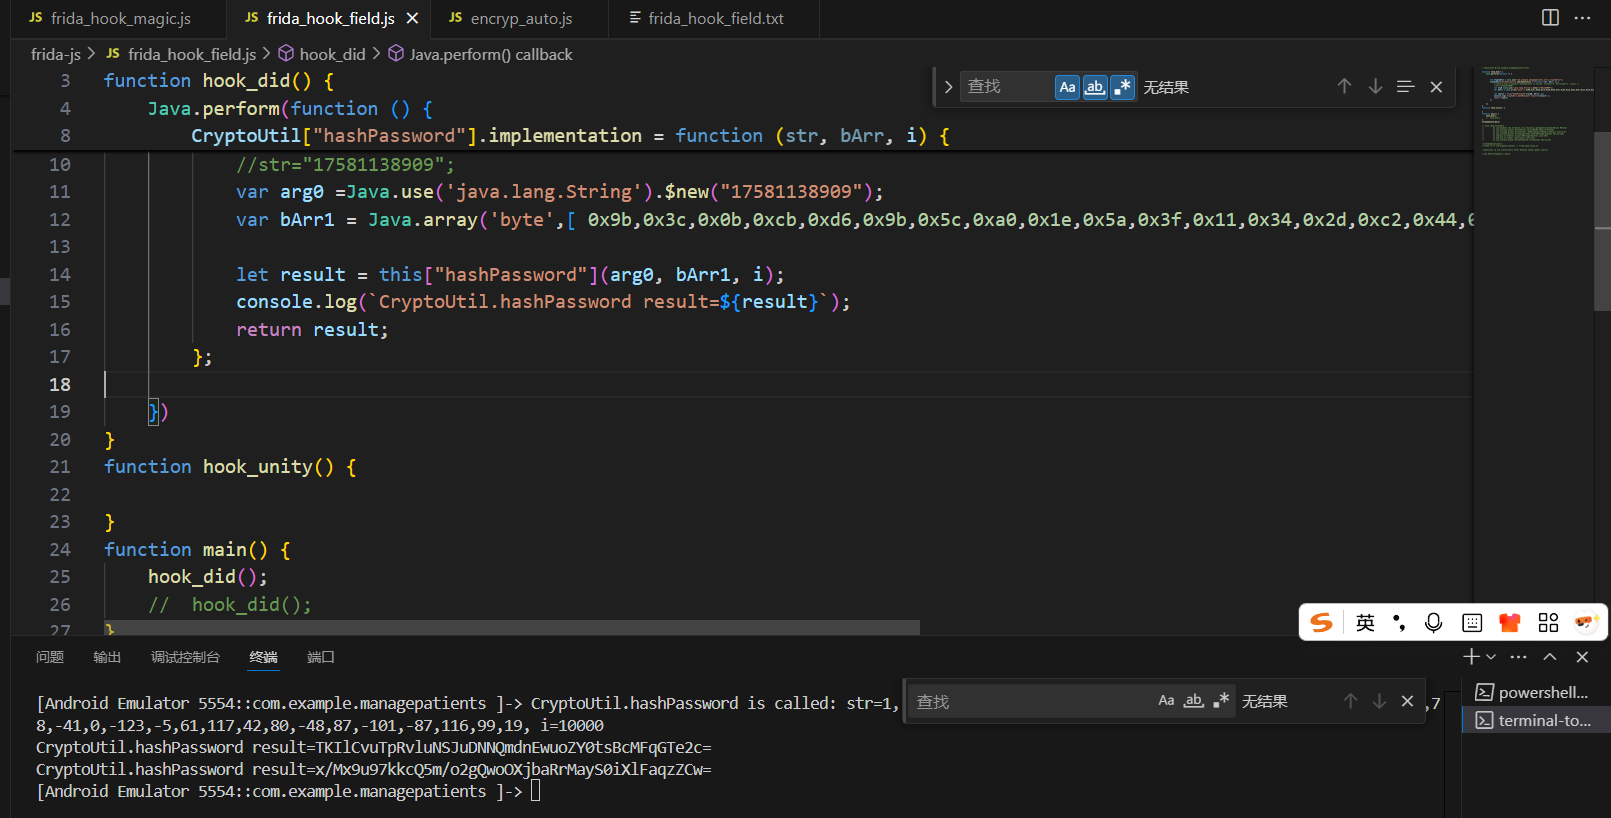Image resolution: width=1611 pixels, height=818 pixels.
Task: Go to next match in editor find
Action: (1375, 87)
